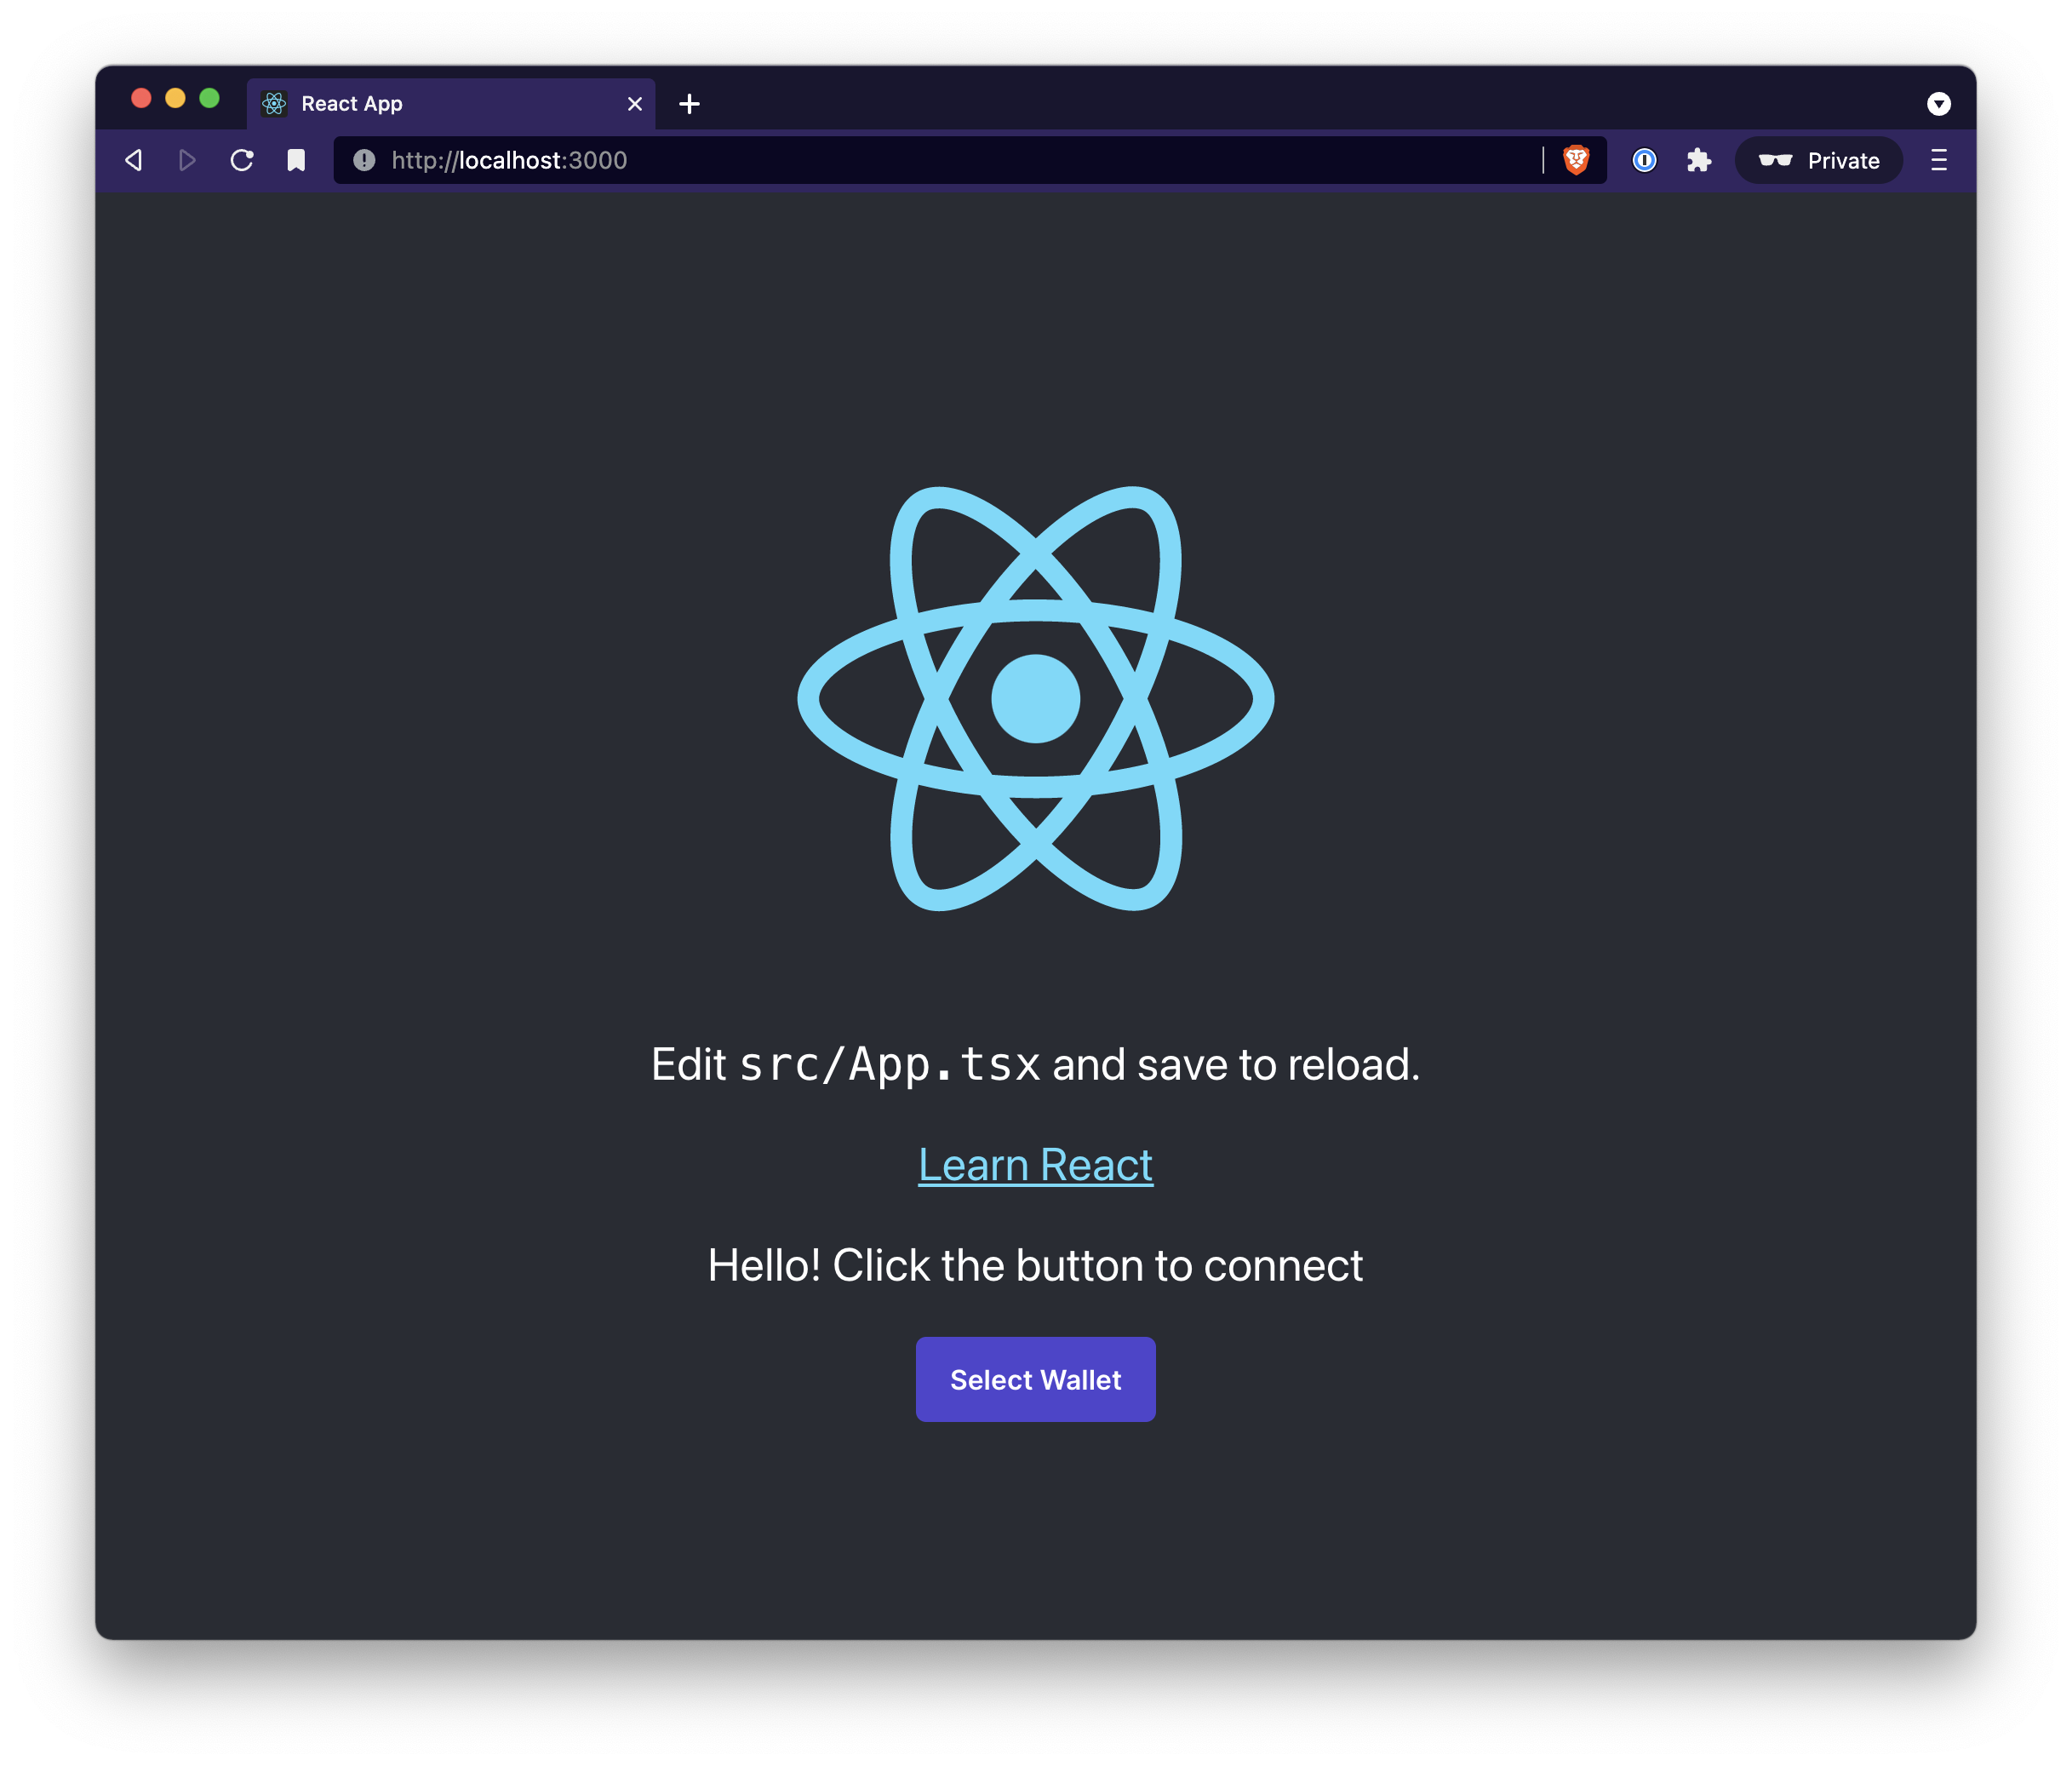Follow the Learn React link
Image resolution: width=2072 pixels, height=1766 pixels.
coord(1035,1165)
